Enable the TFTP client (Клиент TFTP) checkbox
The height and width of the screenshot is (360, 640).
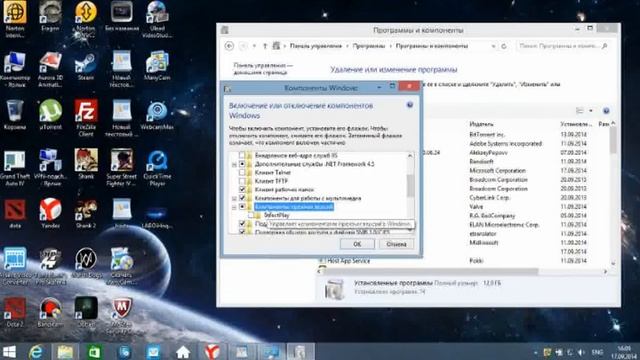[242, 181]
